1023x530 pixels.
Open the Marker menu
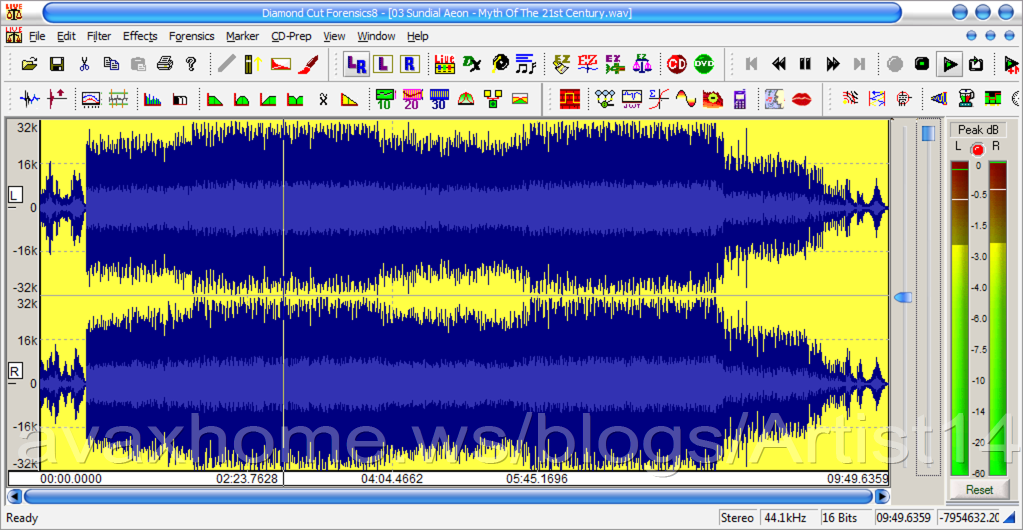[243, 36]
